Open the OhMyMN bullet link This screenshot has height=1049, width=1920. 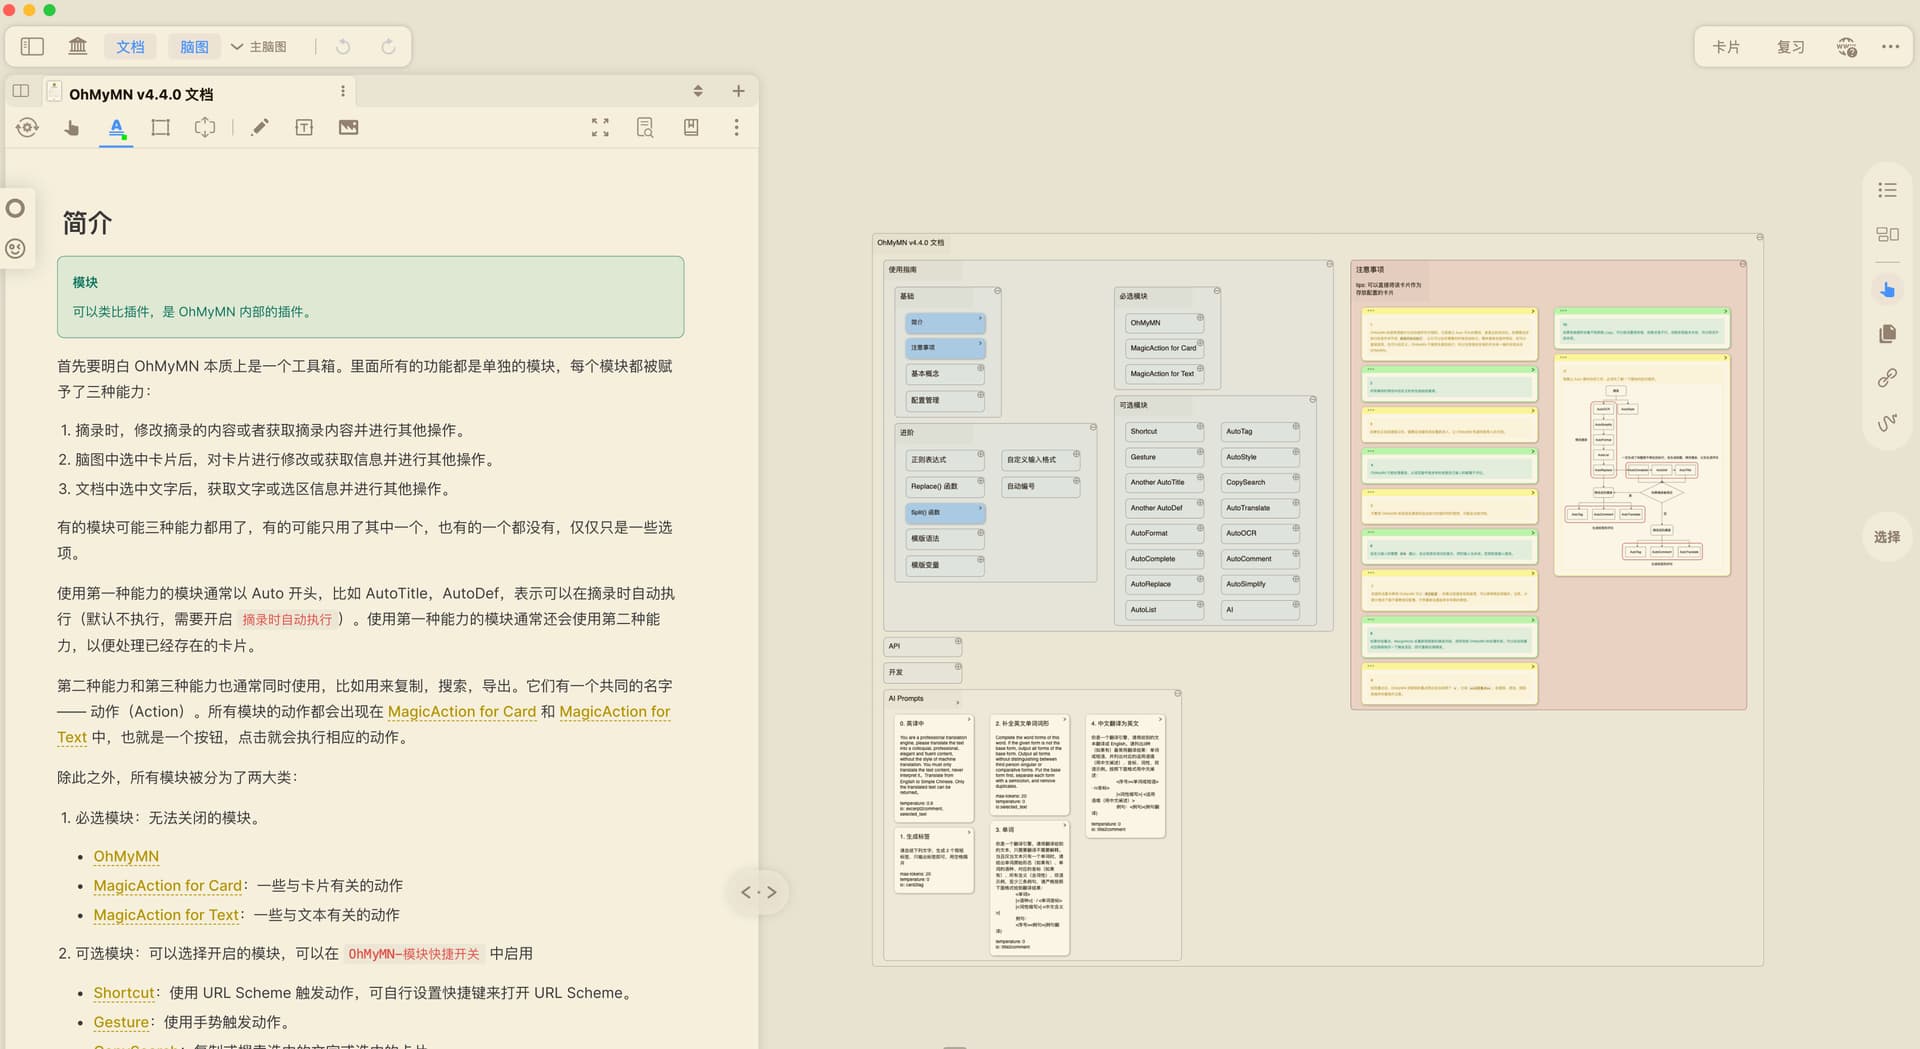coord(126,857)
